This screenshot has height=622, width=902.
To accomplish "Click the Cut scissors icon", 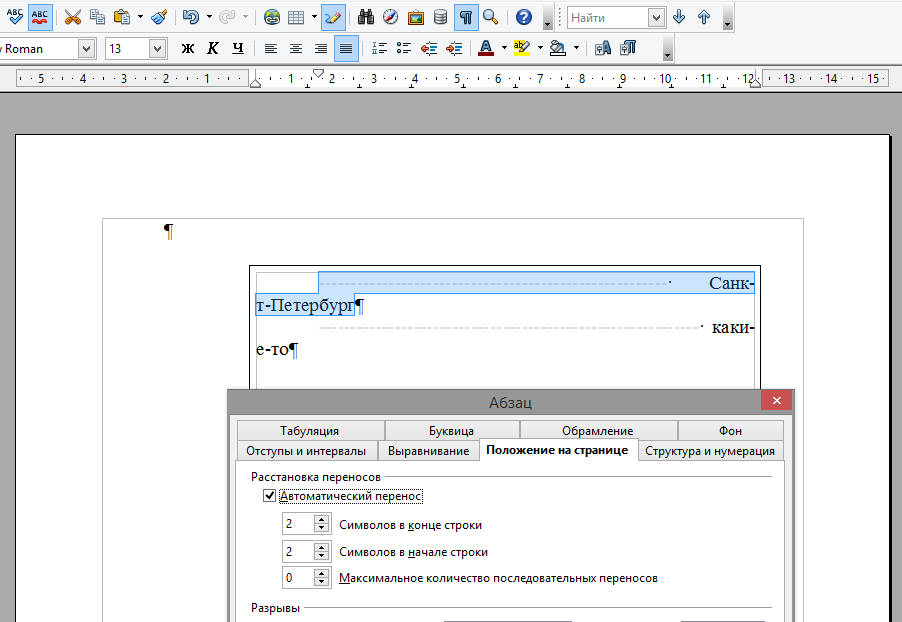I will (x=73, y=17).
